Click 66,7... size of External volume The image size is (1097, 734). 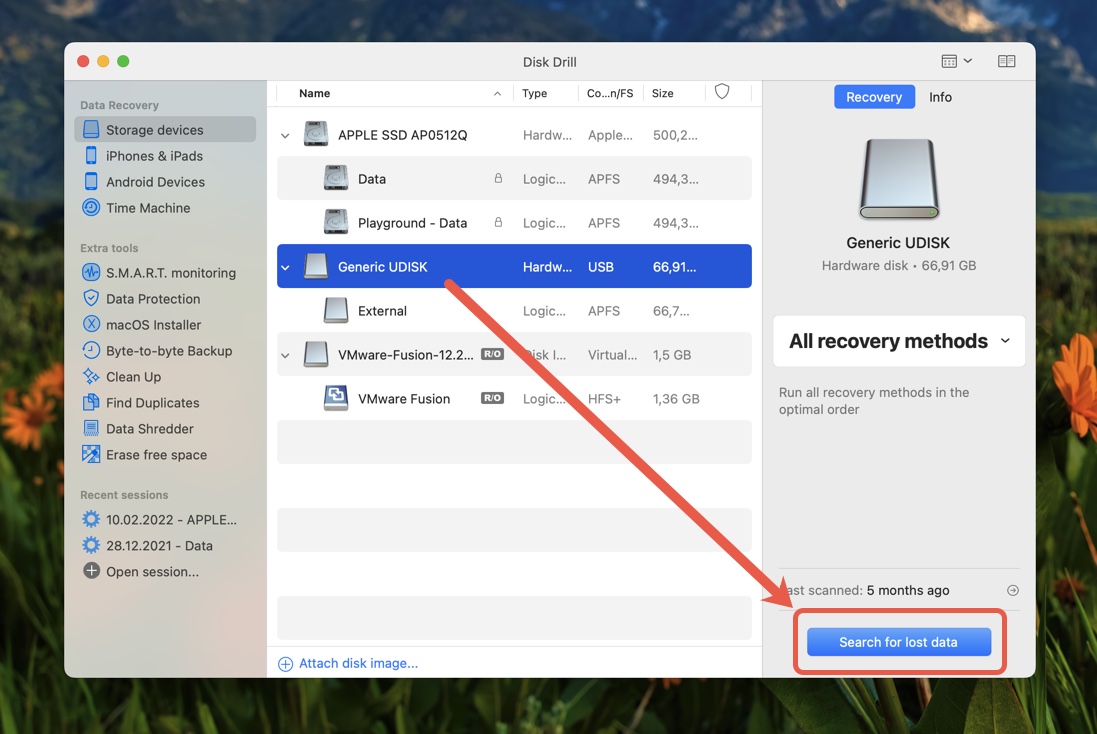point(670,311)
